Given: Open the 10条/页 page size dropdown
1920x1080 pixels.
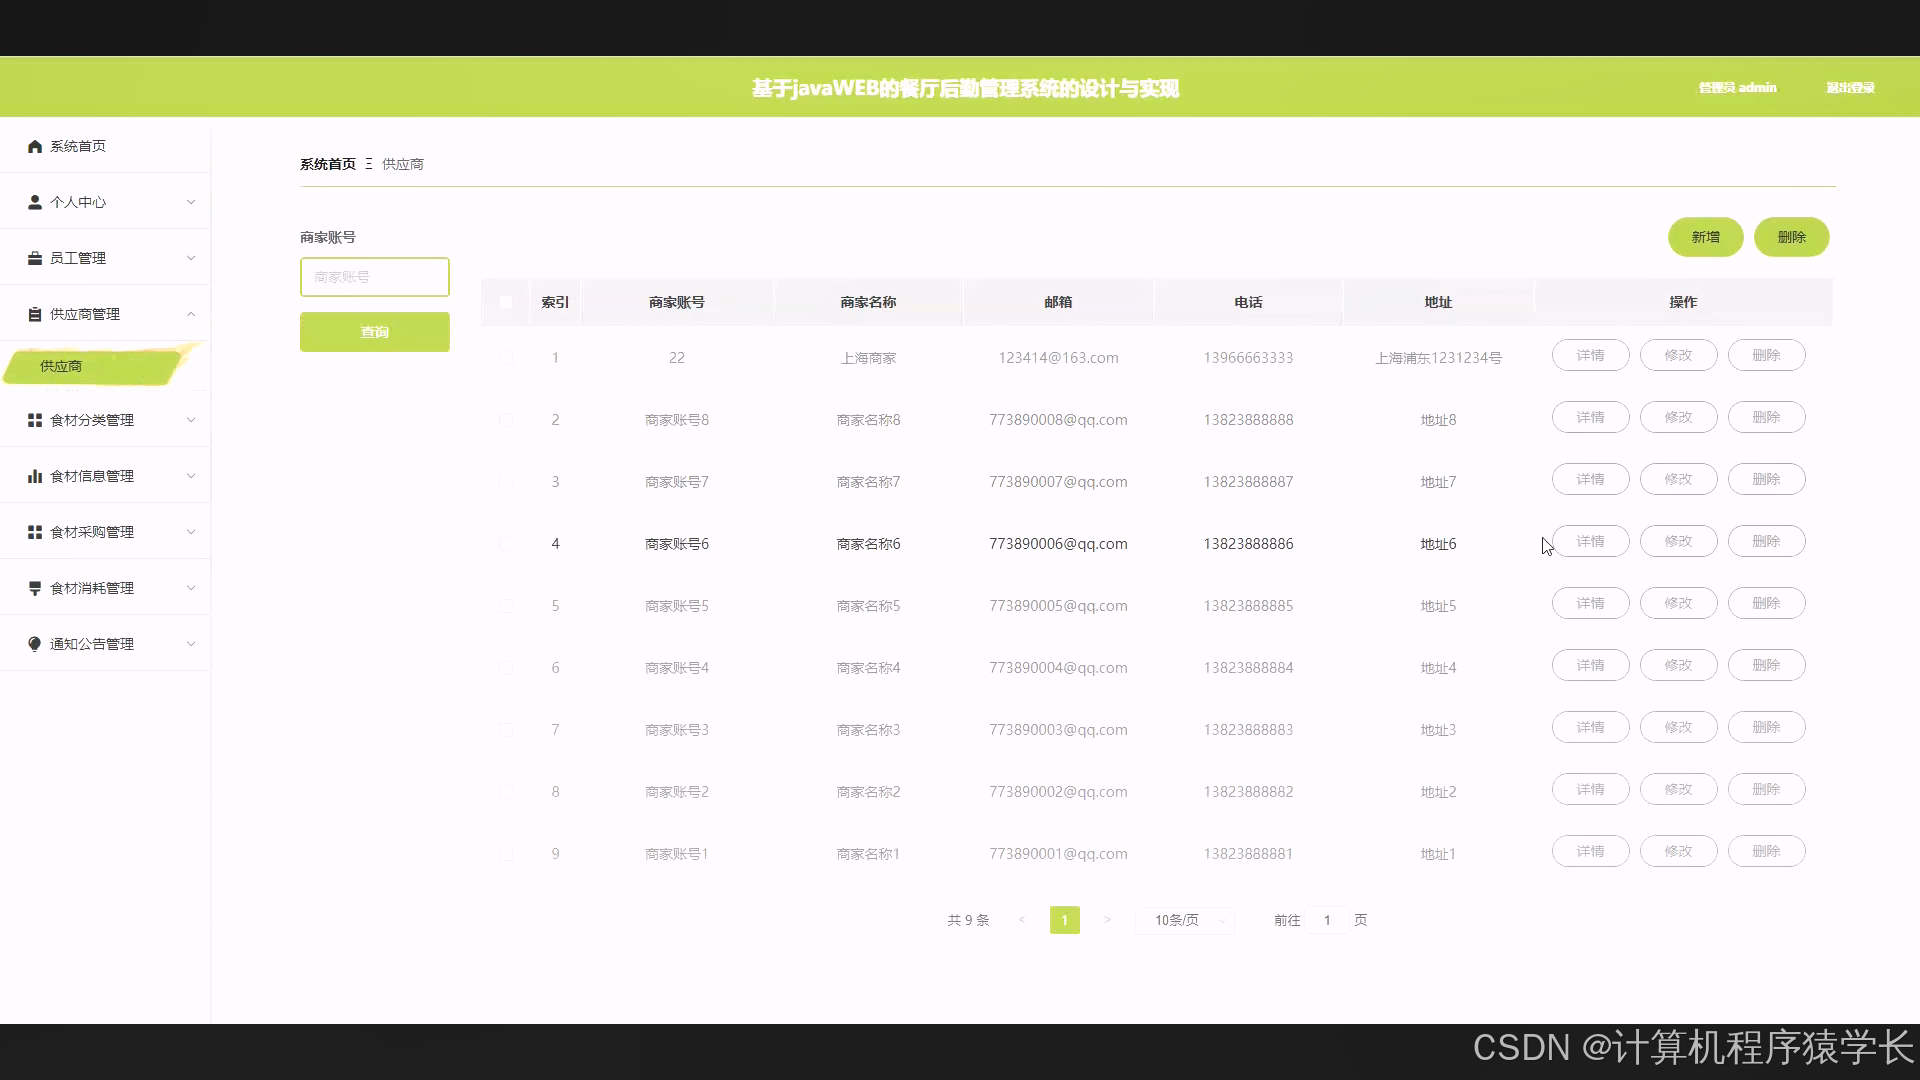Looking at the screenshot, I should click(1185, 920).
